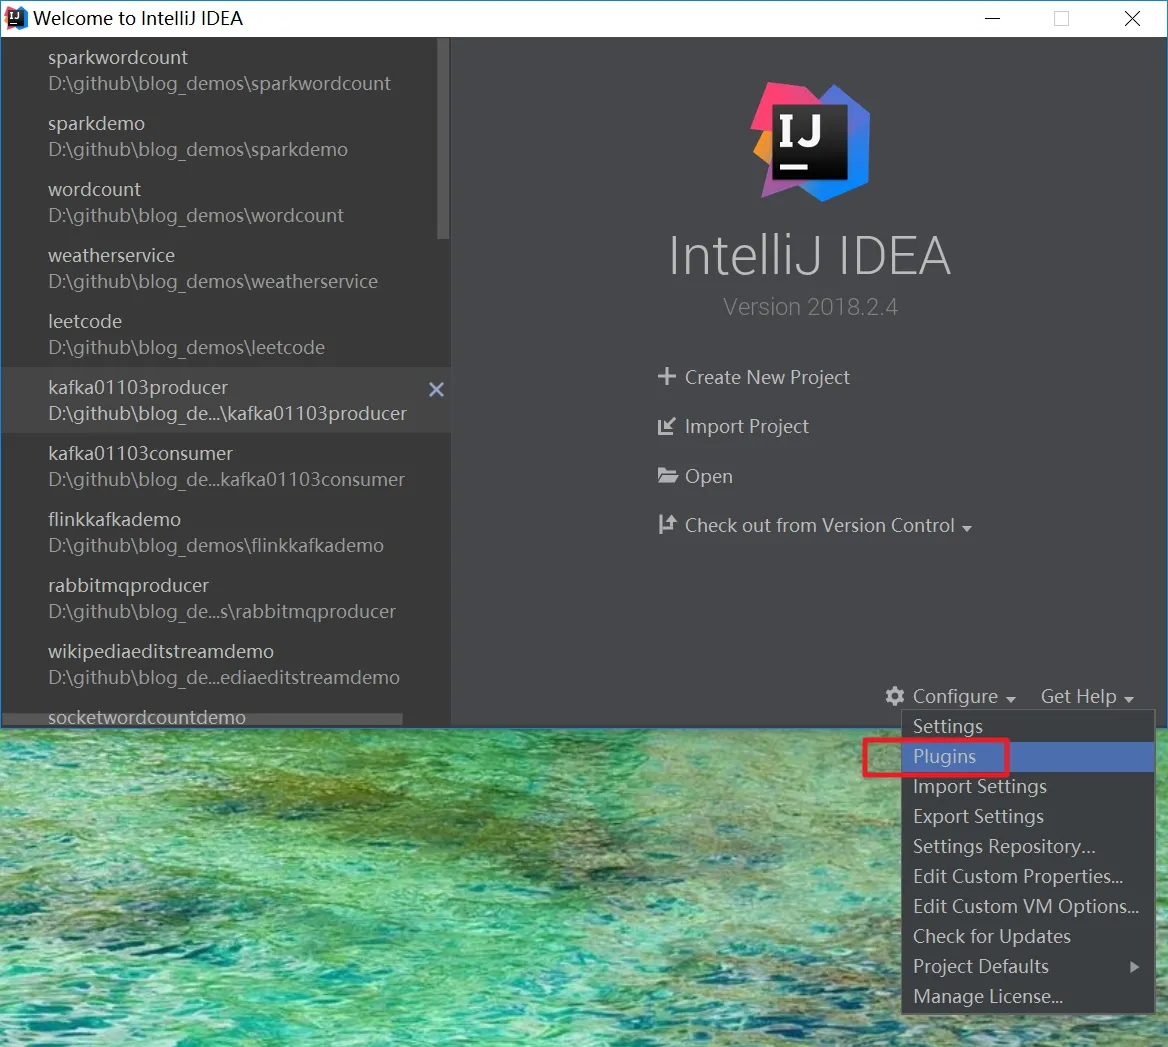Click path D:\github\blog_demos\leetcode

pos(186,348)
